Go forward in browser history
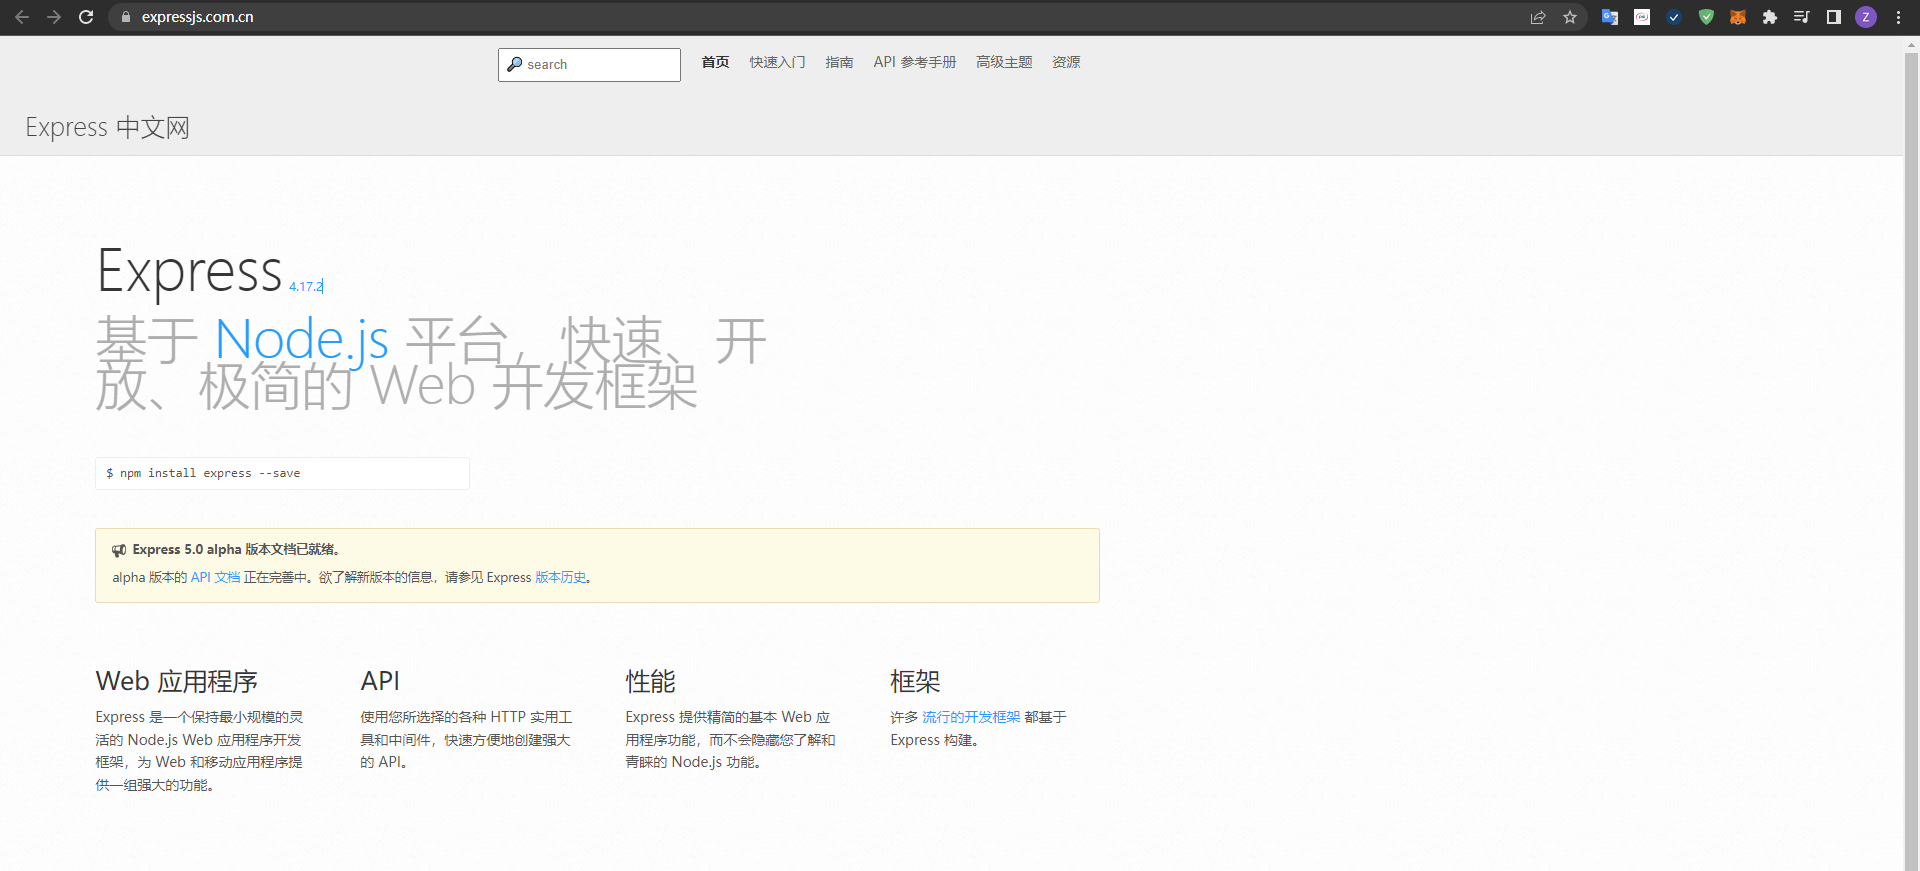This screenshot has width=1920, height=871. click(54, 17)
